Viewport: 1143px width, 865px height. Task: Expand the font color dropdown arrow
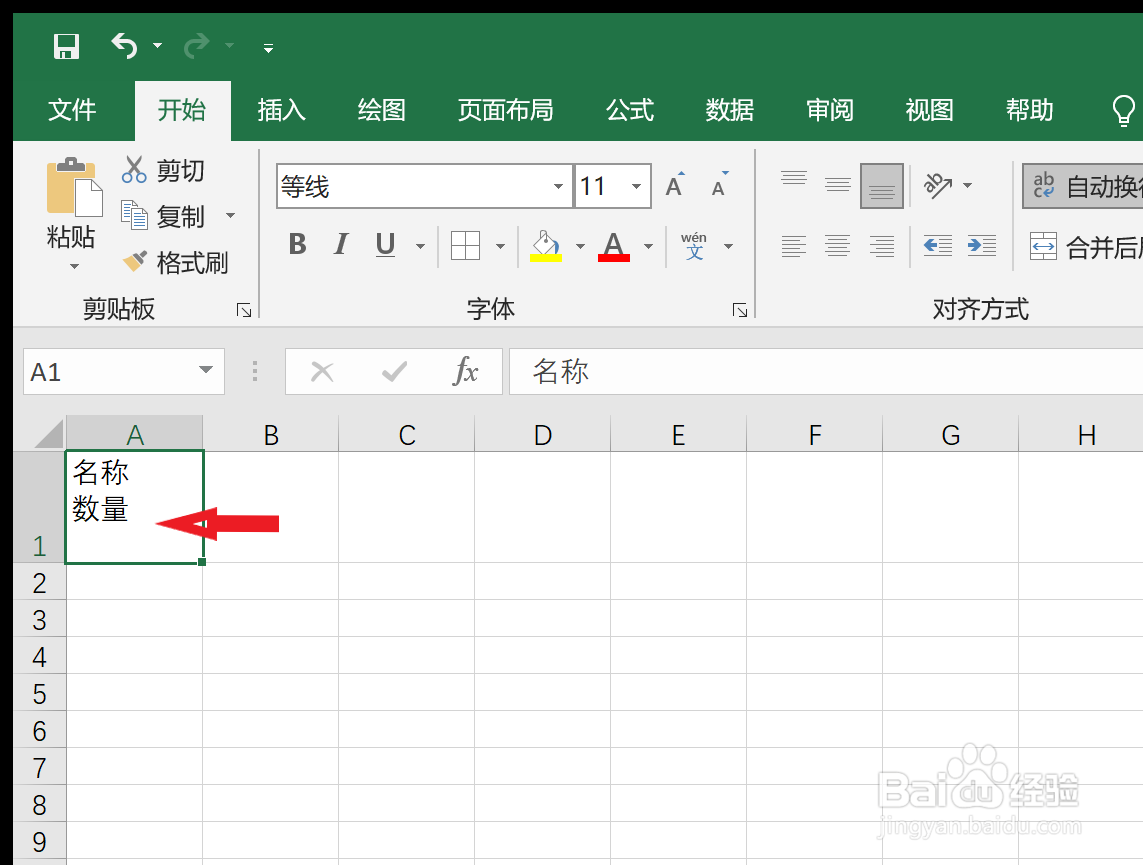648,246
